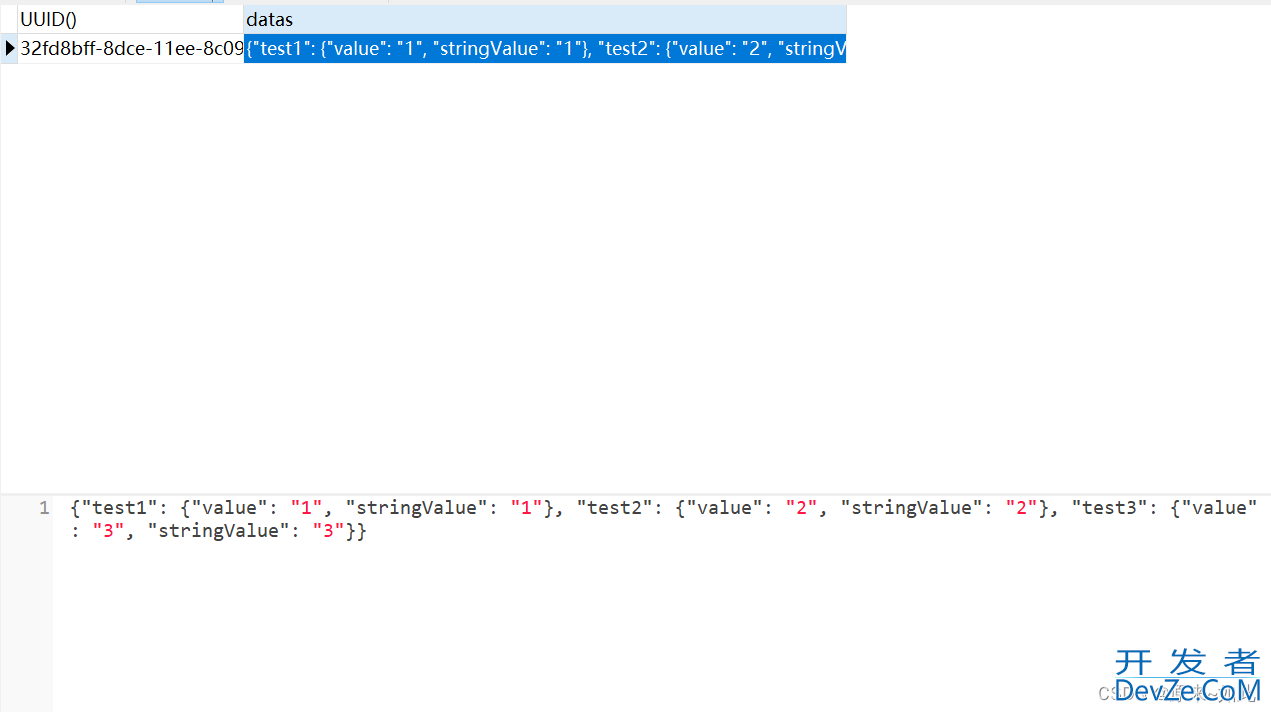Select the UUID() column header

pos(130,20)
